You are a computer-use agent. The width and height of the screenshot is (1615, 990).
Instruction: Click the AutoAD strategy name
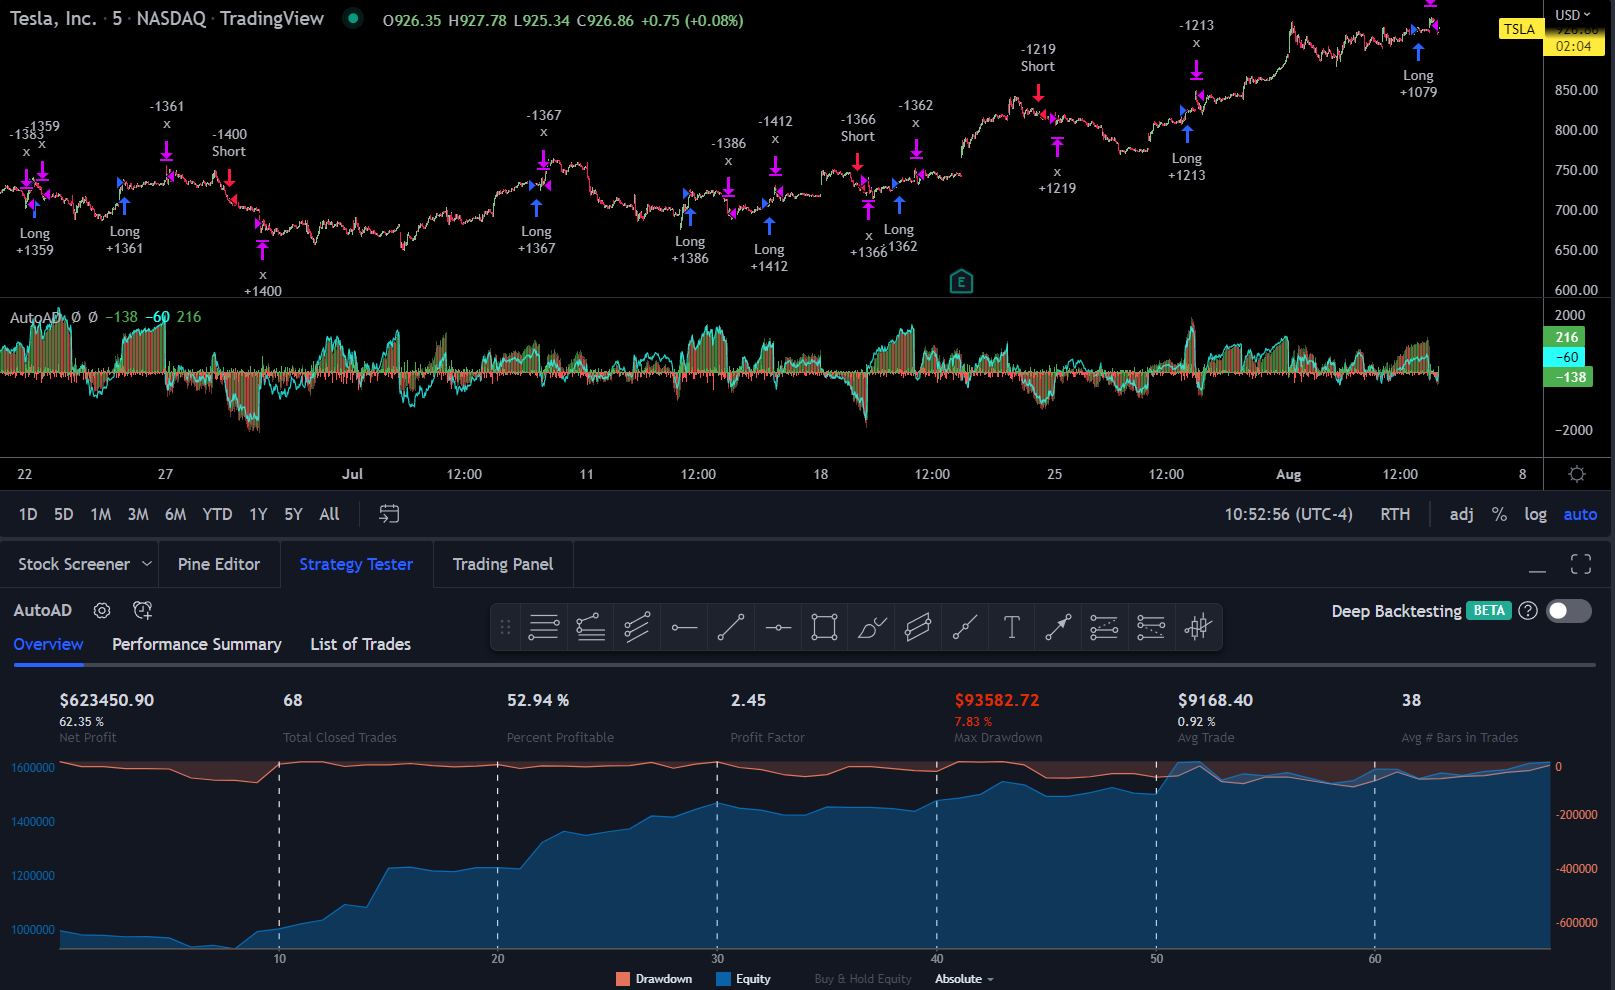click(43, 610)
